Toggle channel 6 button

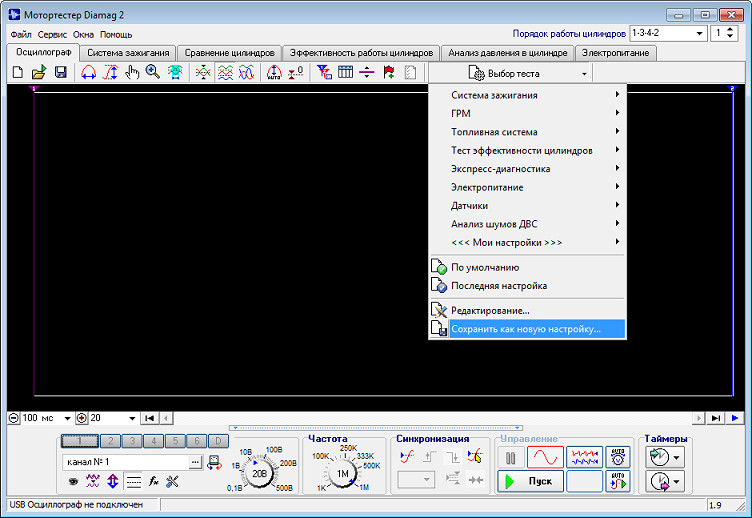coord(197,441)
